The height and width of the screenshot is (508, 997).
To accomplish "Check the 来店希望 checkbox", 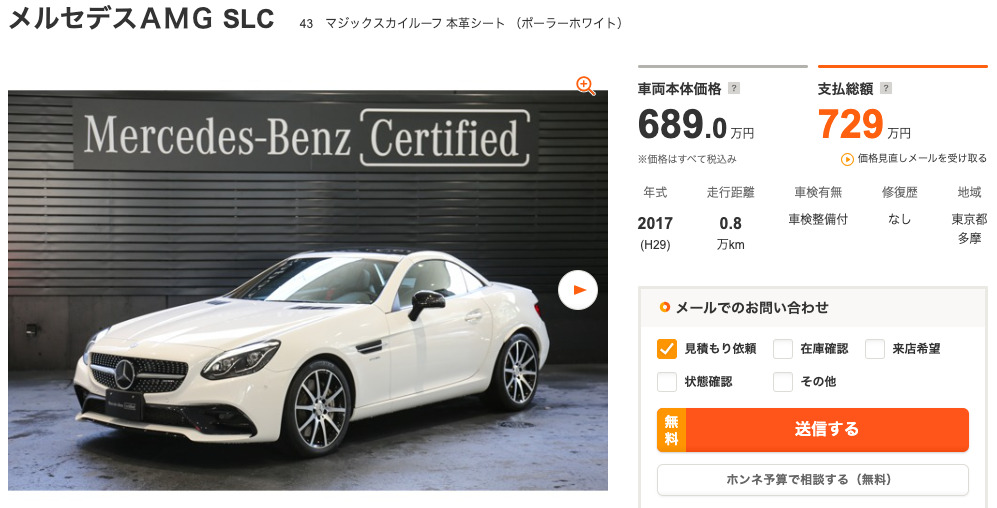I will pyautogui.click(x=875, y=348).
